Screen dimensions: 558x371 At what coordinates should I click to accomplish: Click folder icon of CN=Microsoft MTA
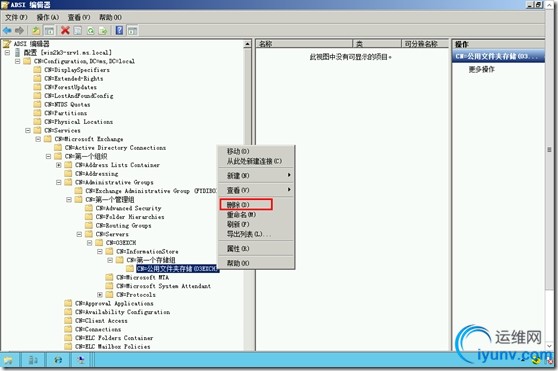coord(110,277)
